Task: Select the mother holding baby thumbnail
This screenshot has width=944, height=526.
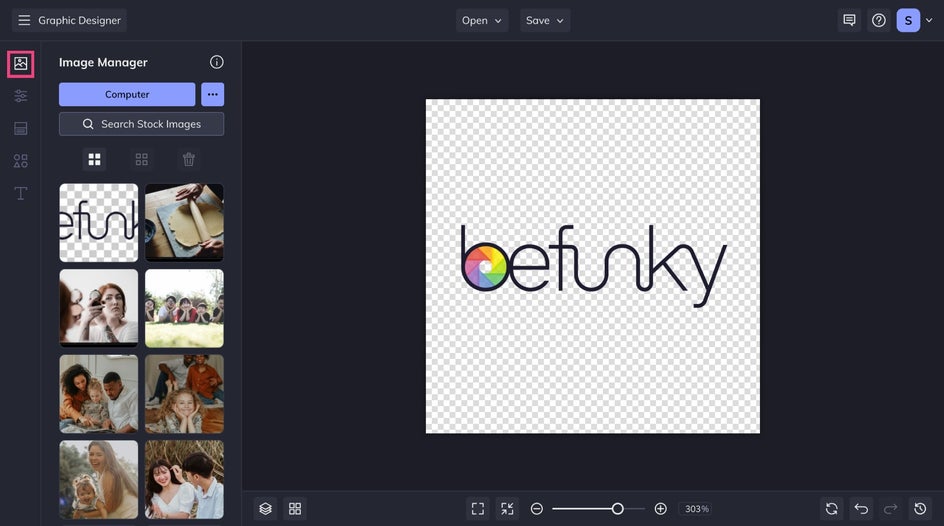Action: [99, 479]
